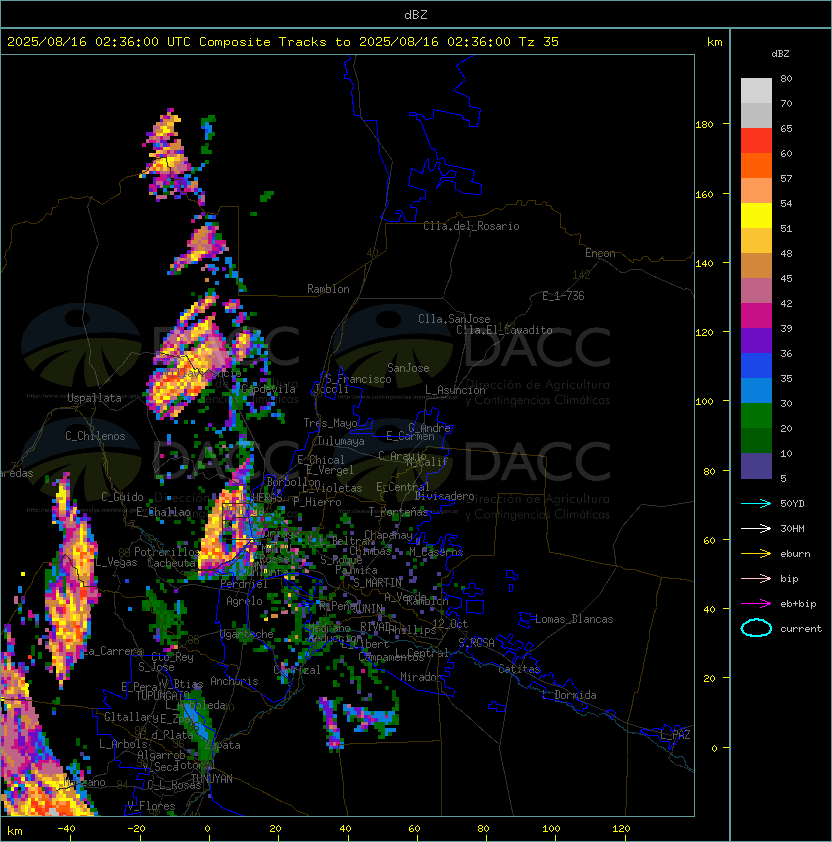Click the 'L_Dormida' map label
832x842 pixels.
569,695
